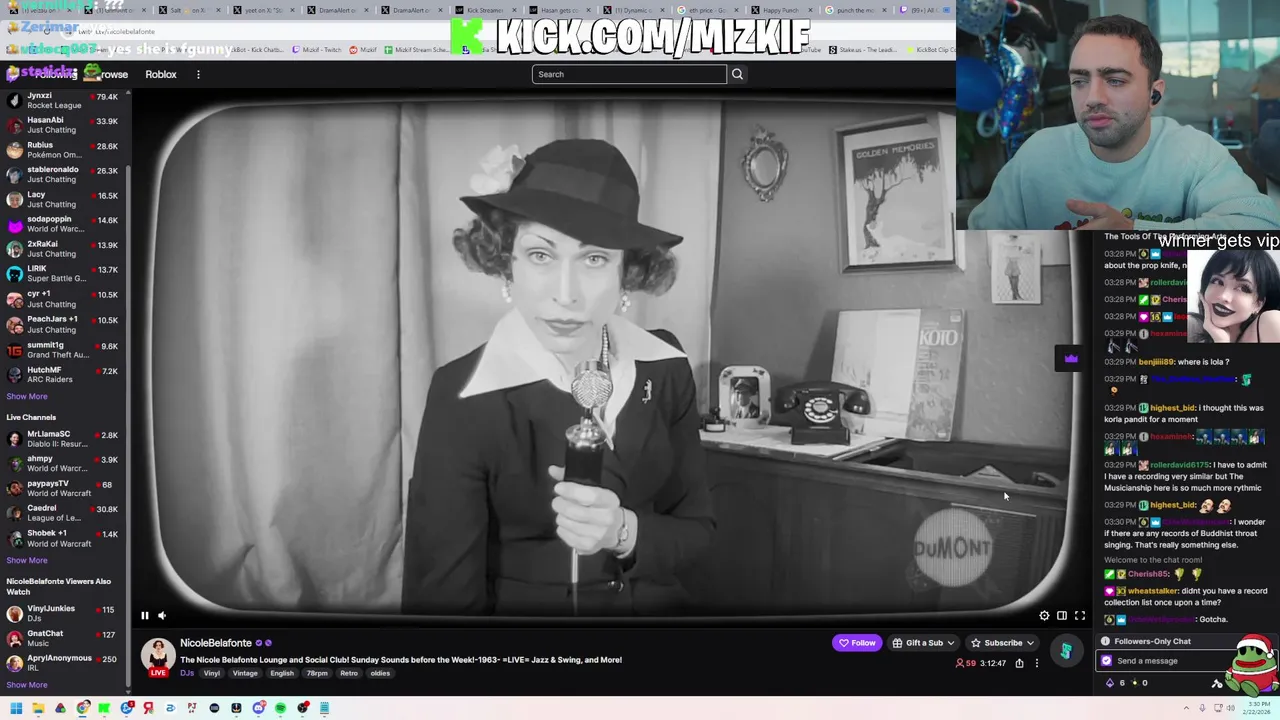Toggle theatre mode on the player
Viewport: 1280px width, 720px height.
(x=1062, y=616)
